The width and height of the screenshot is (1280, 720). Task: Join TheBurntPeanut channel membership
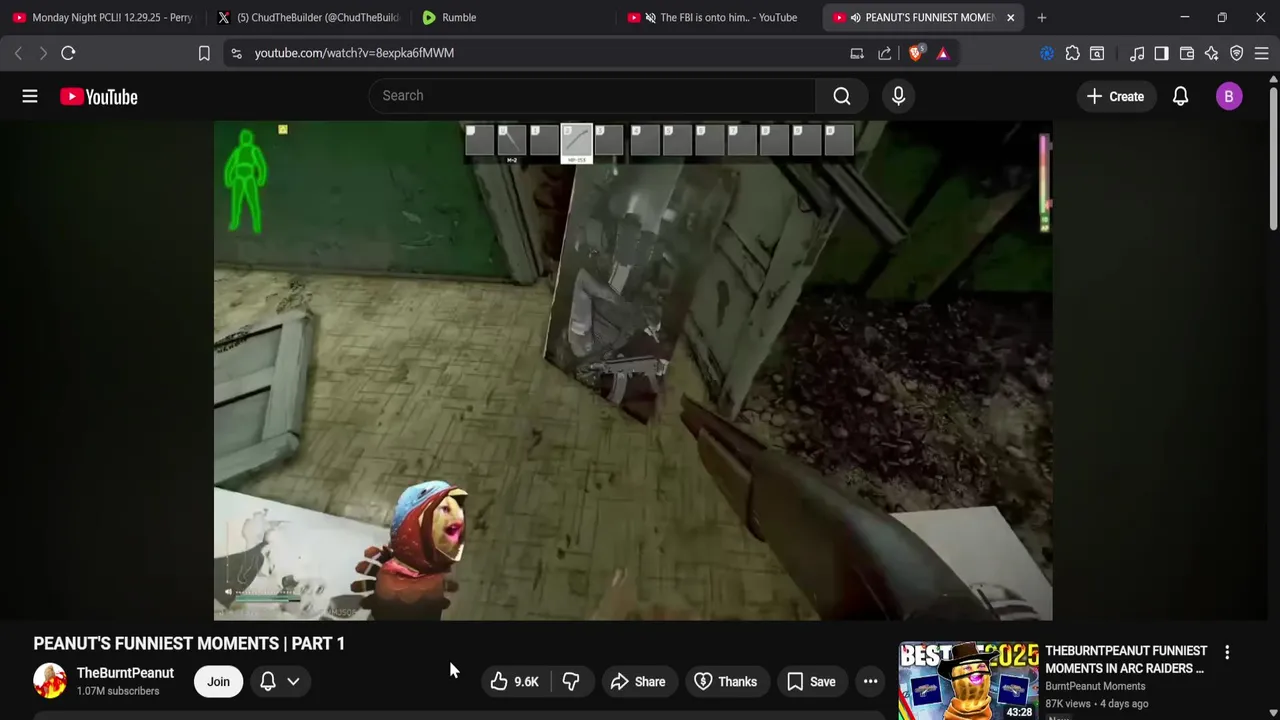(218, 682)
